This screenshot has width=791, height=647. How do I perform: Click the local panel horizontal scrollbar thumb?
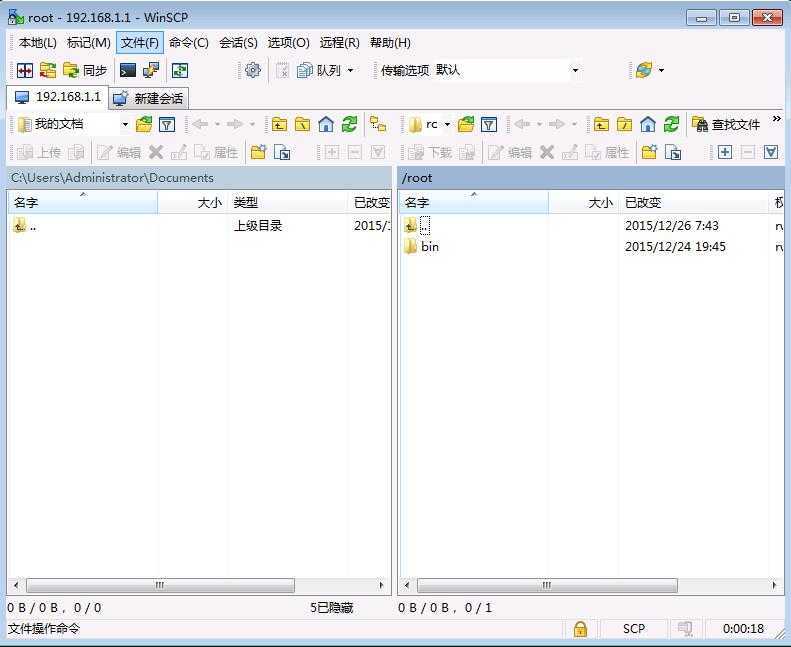160,585
